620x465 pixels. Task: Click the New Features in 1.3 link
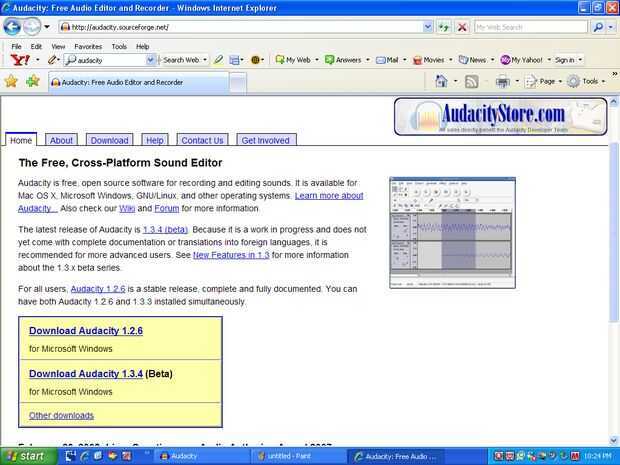(231, 255)
